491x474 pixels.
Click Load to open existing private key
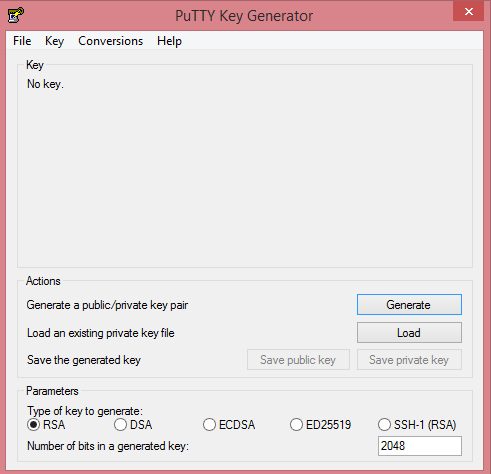[409, 332]
